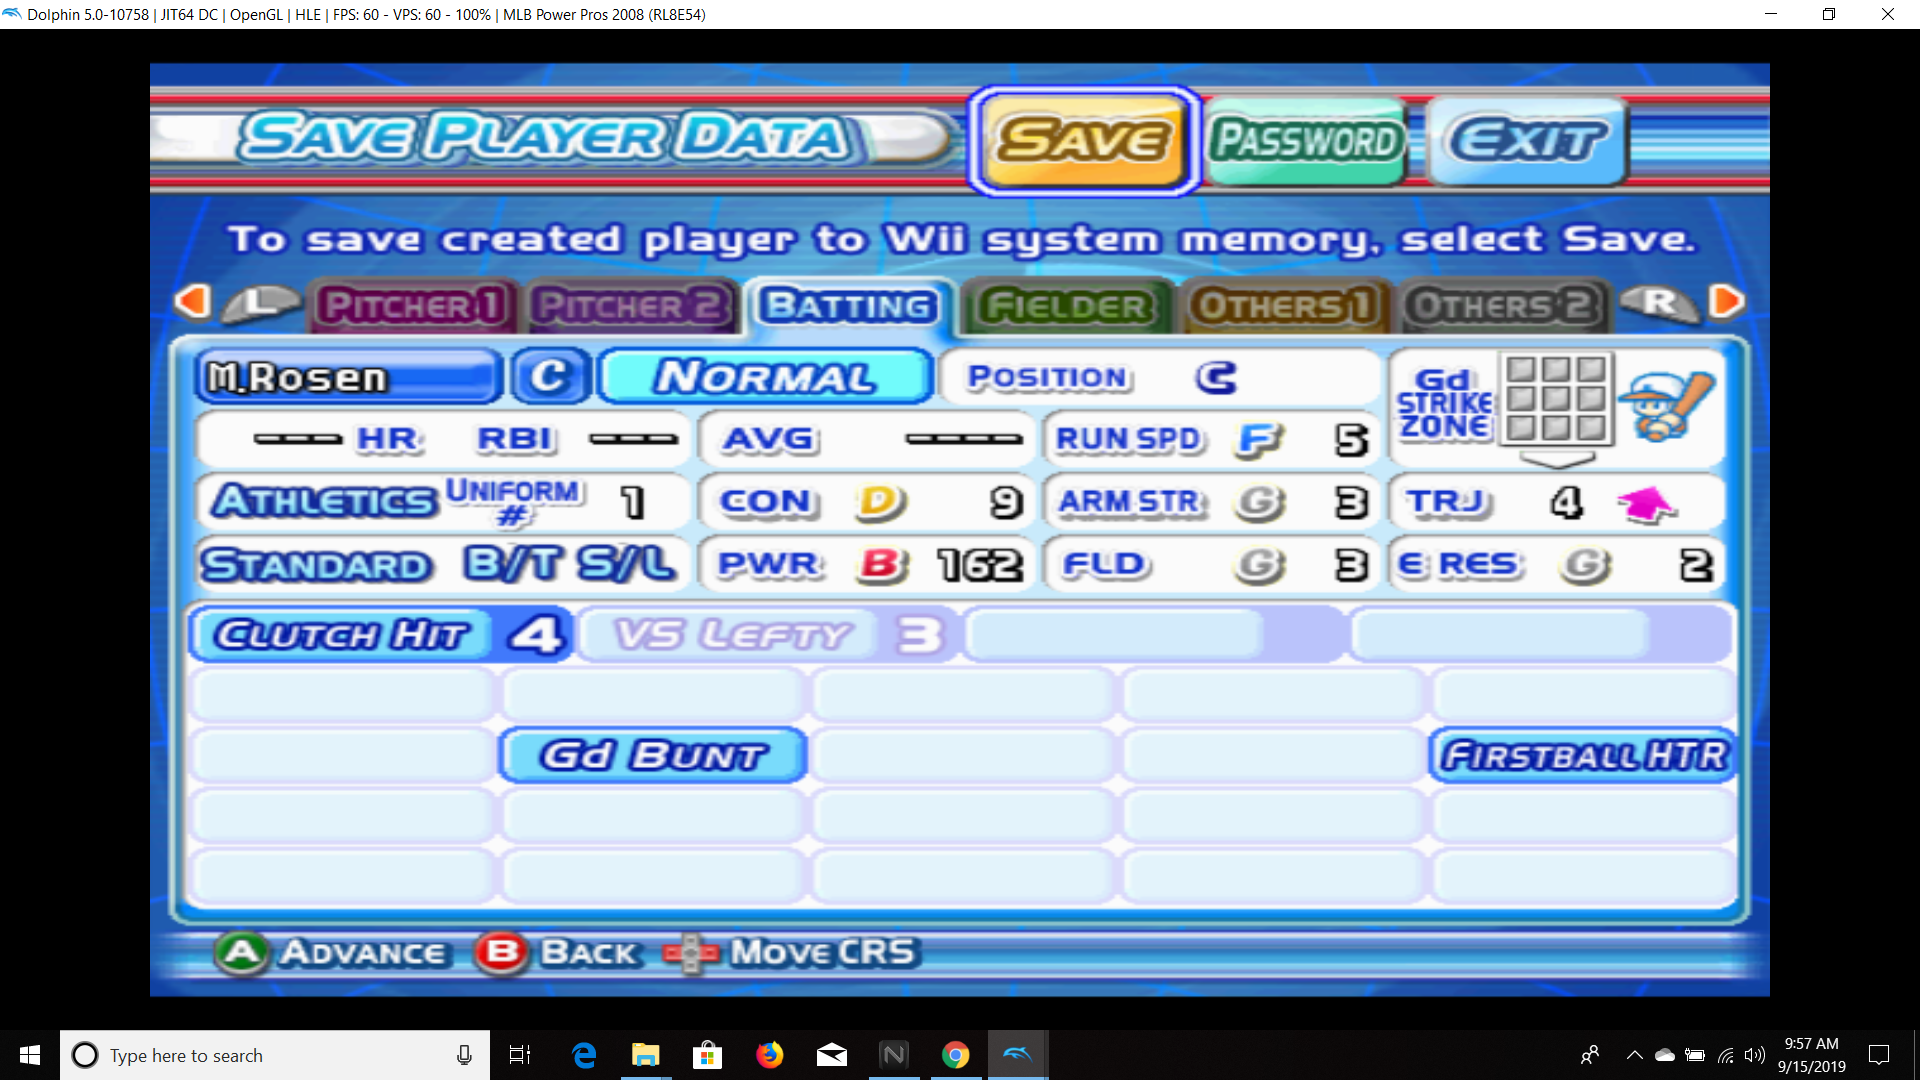Select the VS Lefty 3 ability

tap(768, 635)
